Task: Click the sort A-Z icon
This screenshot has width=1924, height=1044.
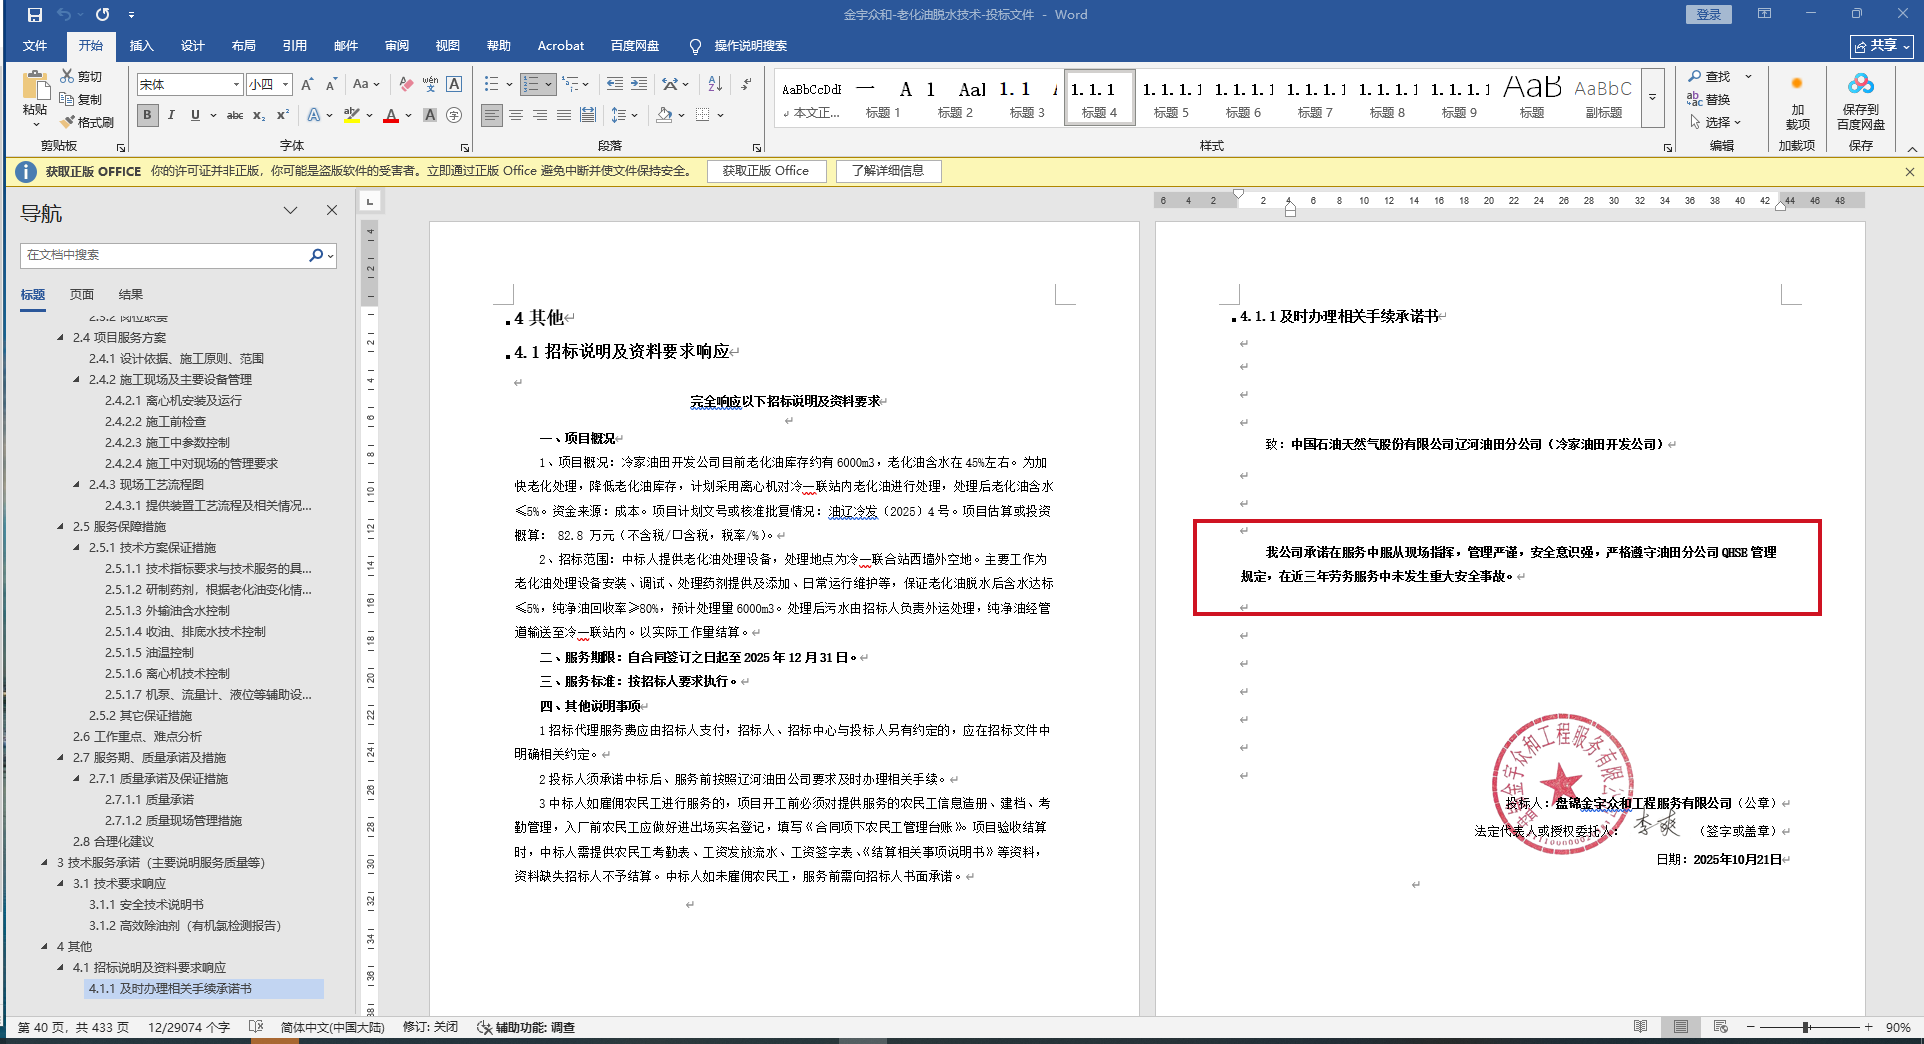Action: pos(715,85)
